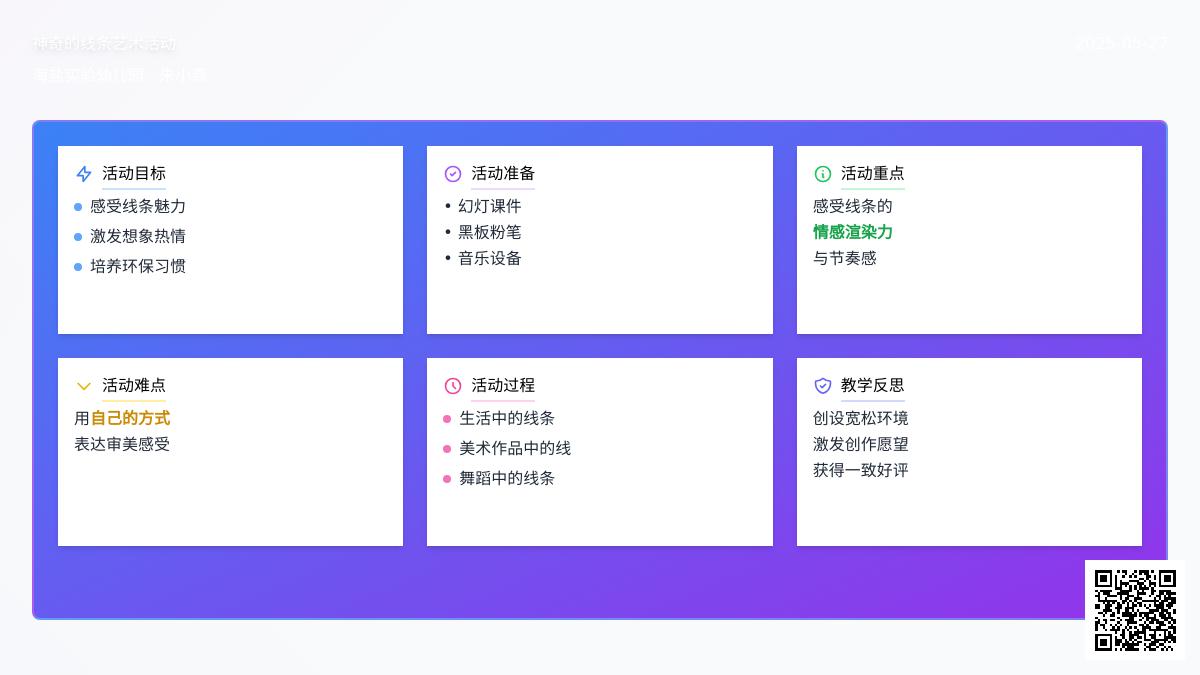Click the 感受线条的 text line
This screenshot has width=1200, height=675.
coord(853,206)
